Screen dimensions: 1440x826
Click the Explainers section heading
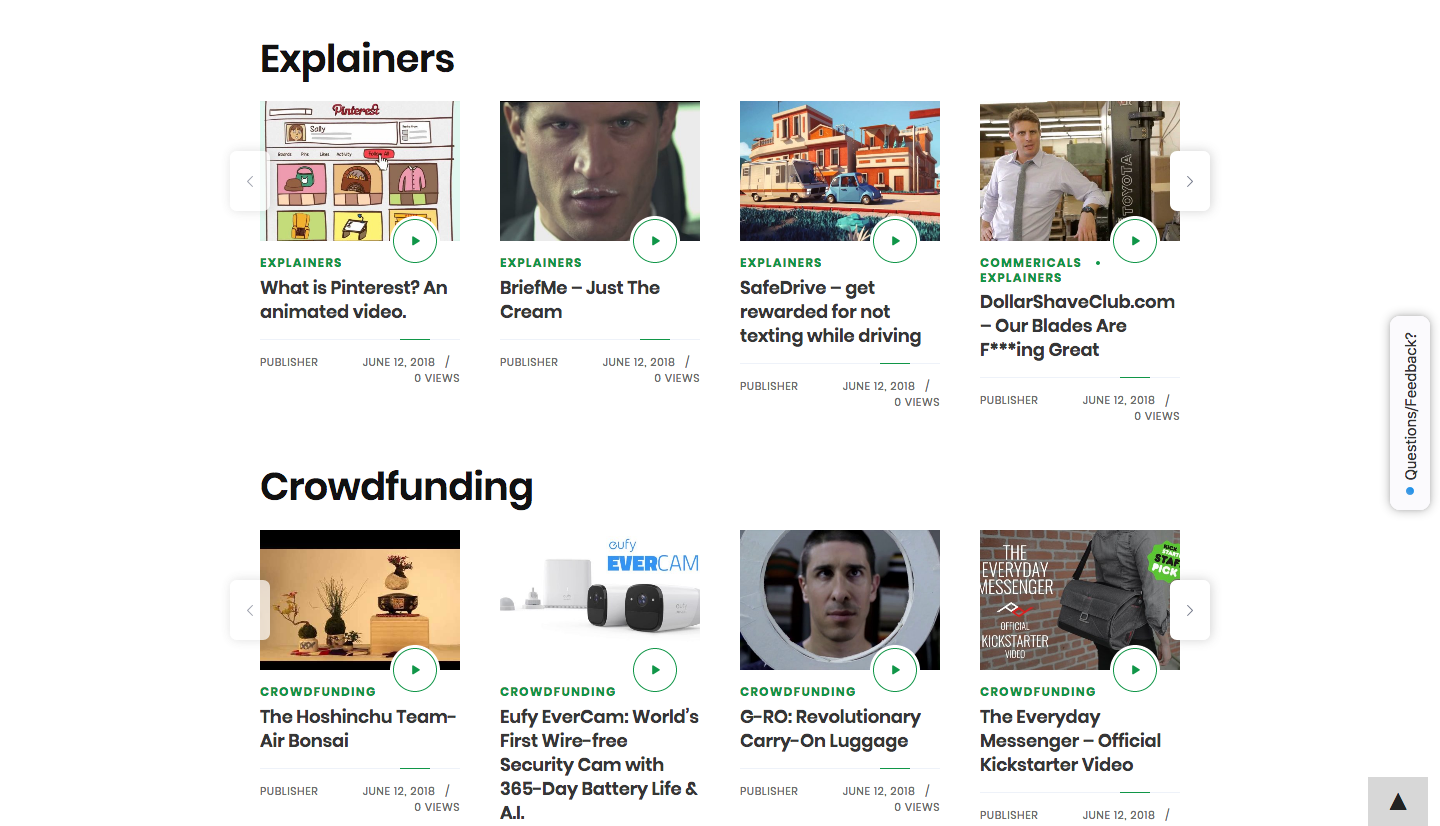tap(357, 59)
